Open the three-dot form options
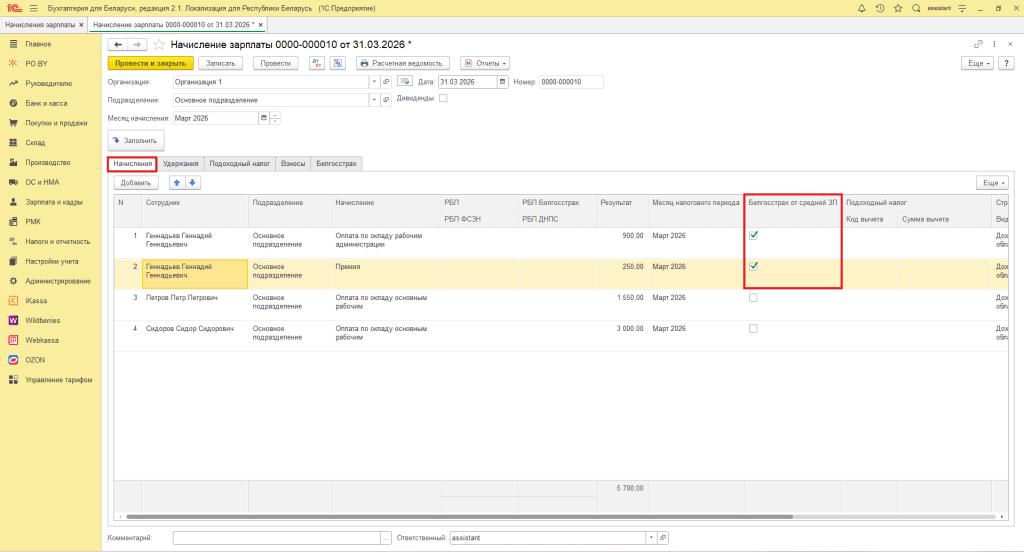 pyautogui.click(x=994, y=44)
